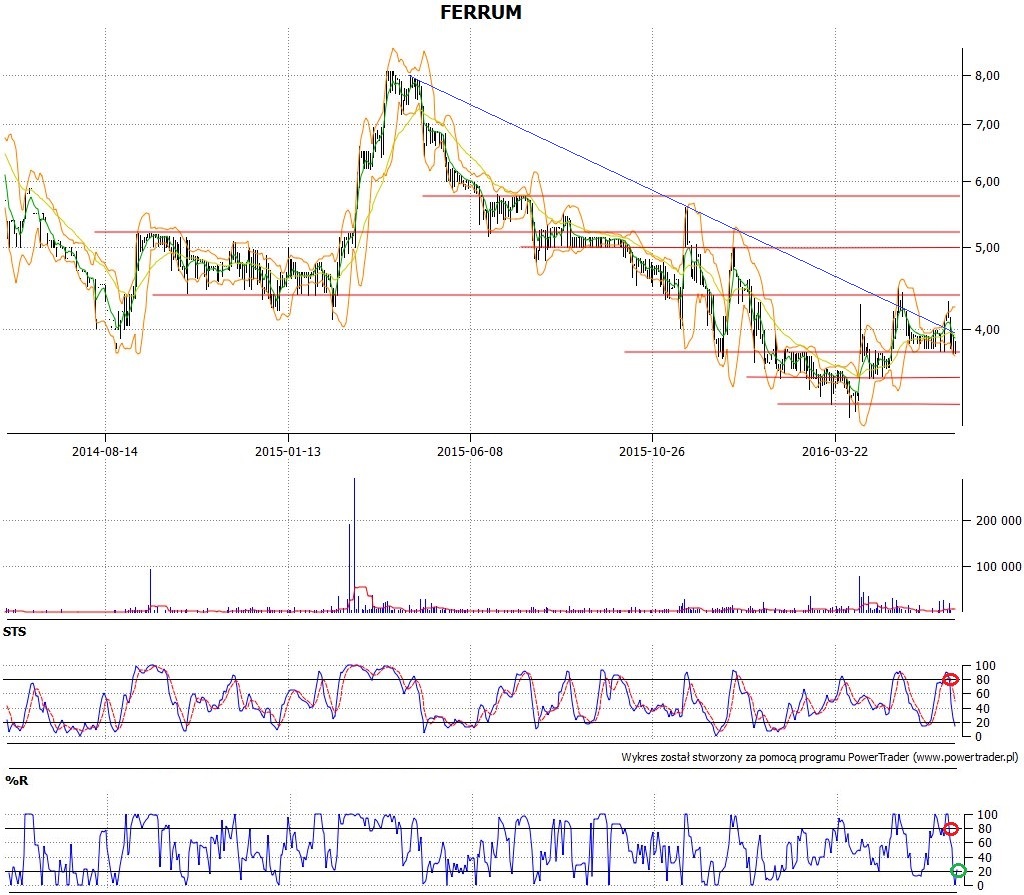1024x895 pixels.
Task: Click the PowerTrader attribution text
Action: coord(820,757)
